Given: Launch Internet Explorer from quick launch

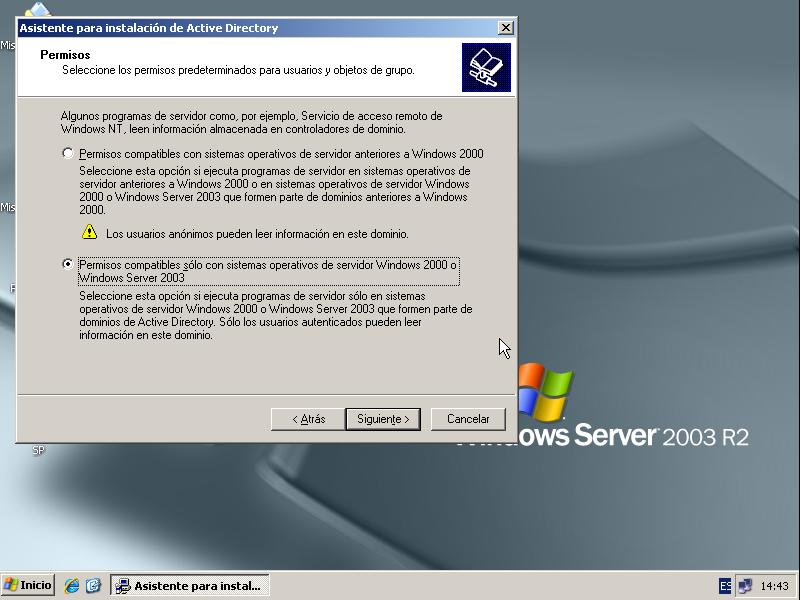Looking at the screenshot, I should click(72, 585).
